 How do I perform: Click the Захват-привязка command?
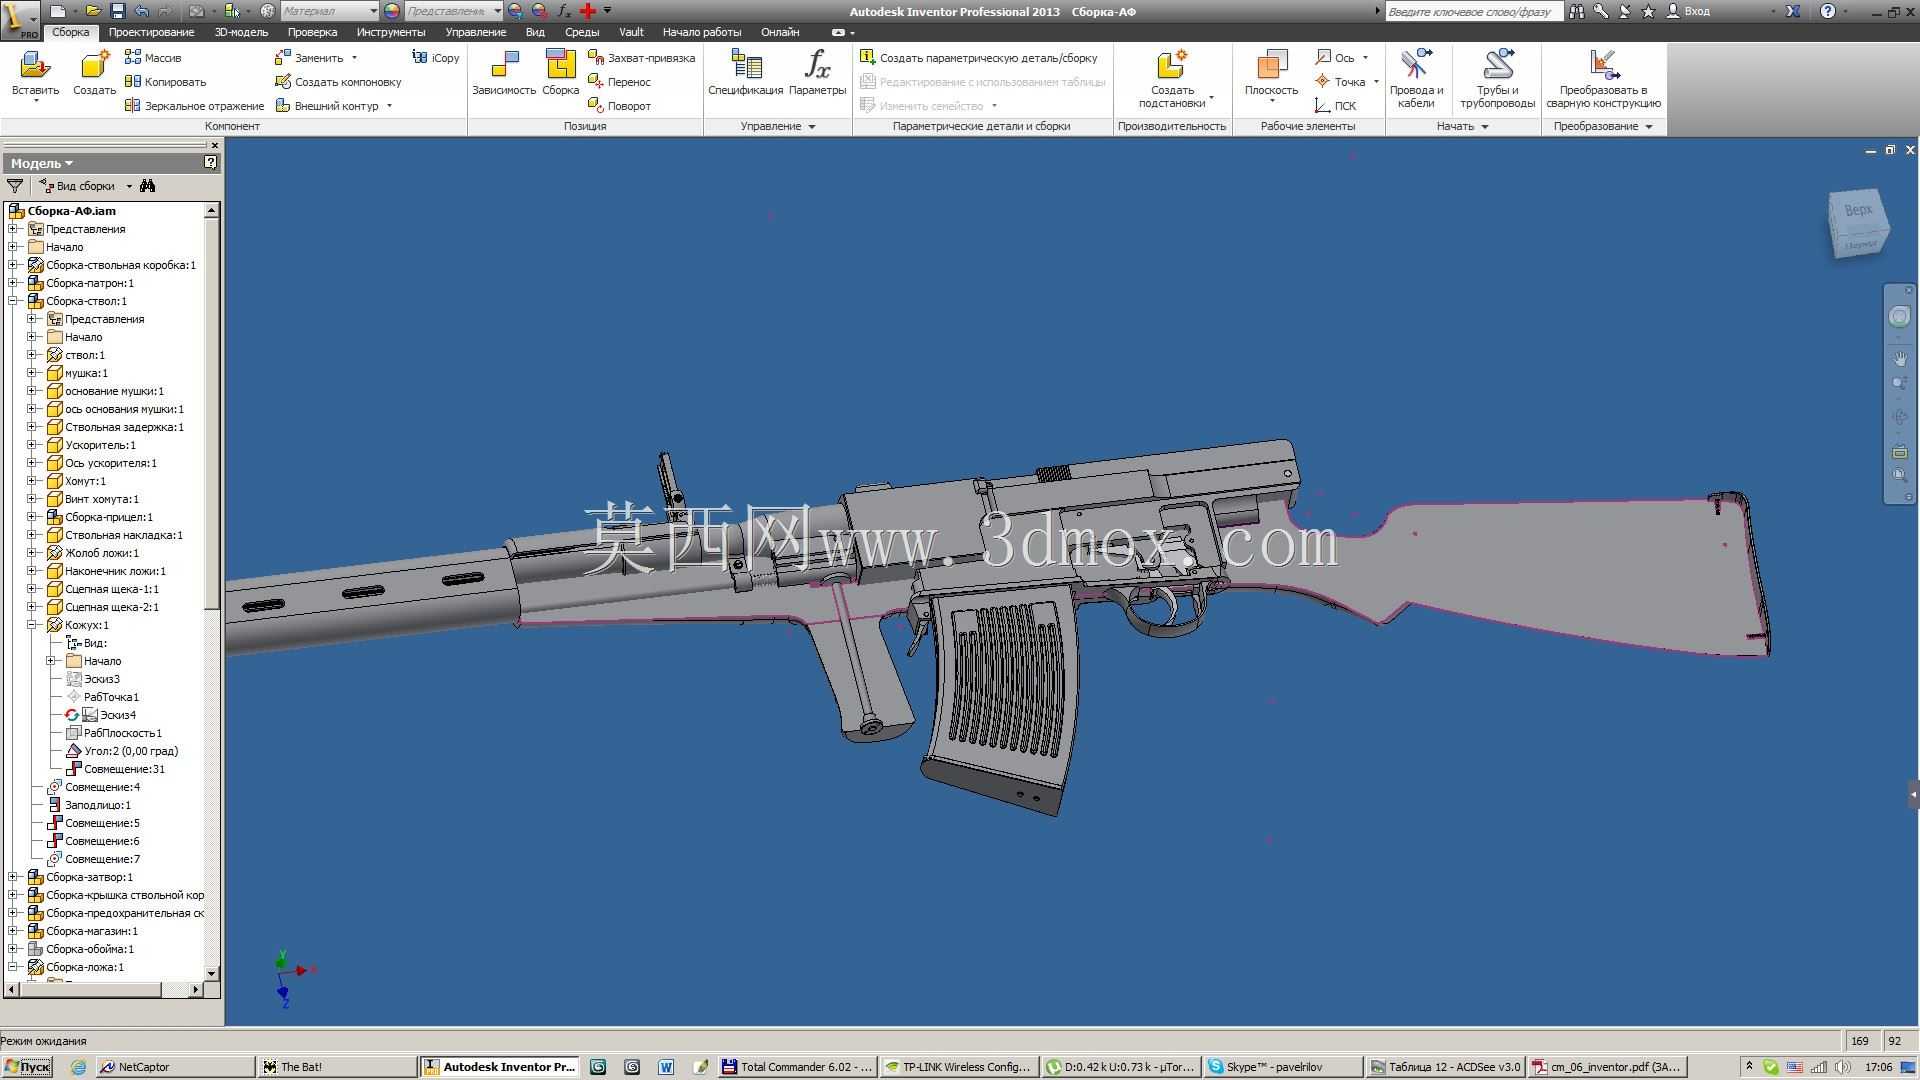point(641,58)
